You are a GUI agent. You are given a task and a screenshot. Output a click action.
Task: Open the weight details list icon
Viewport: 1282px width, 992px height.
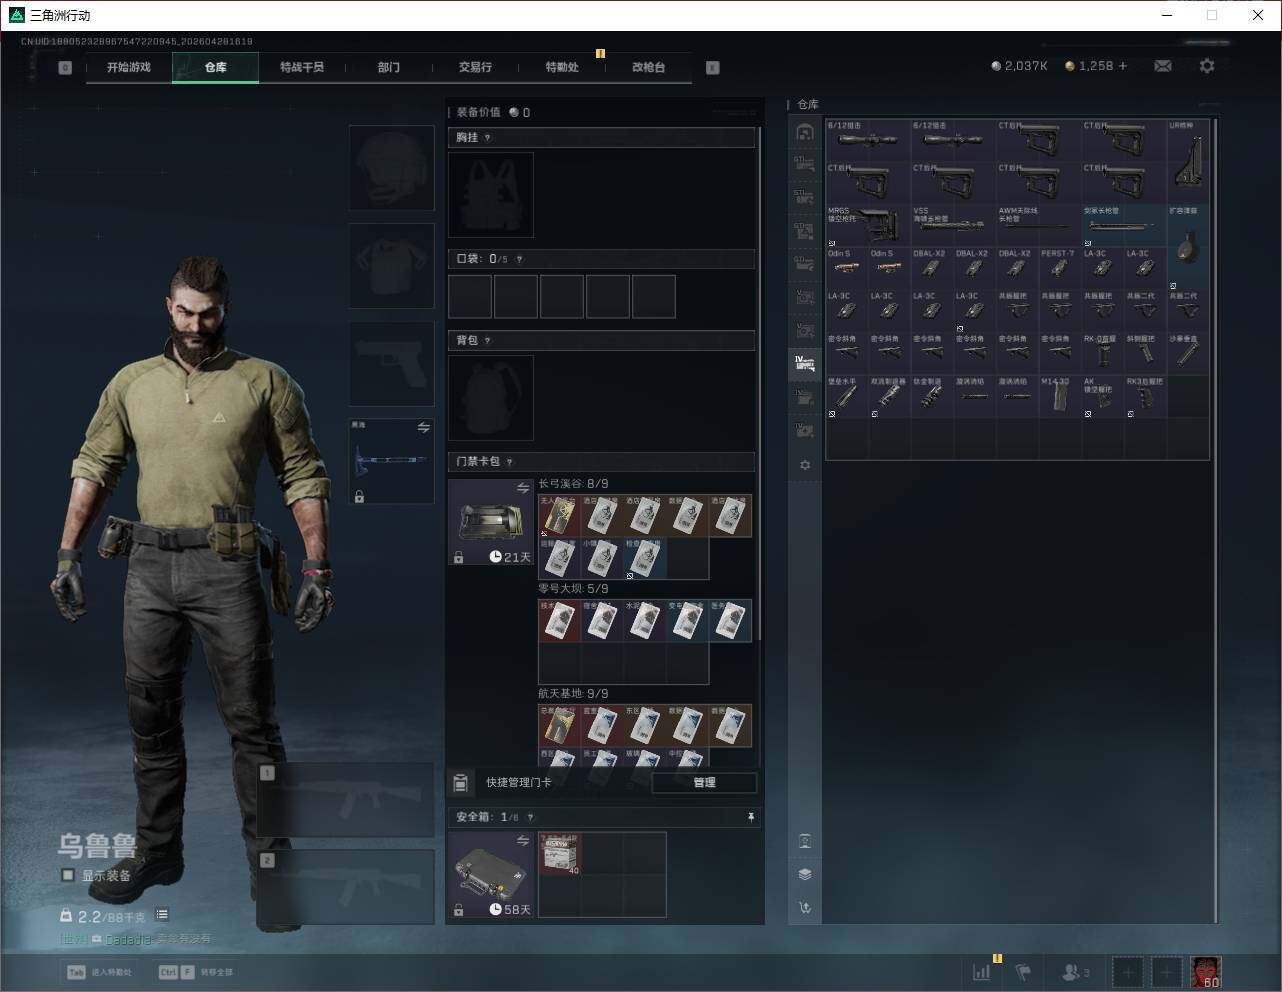point(162,915)
